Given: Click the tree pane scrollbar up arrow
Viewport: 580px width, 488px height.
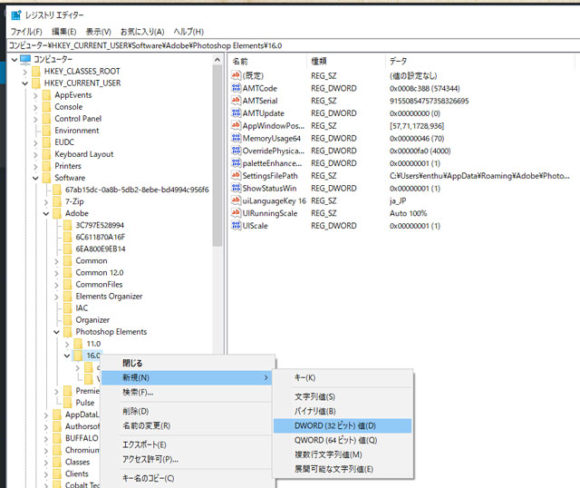Looking at the screenshot, I should 217,60.
